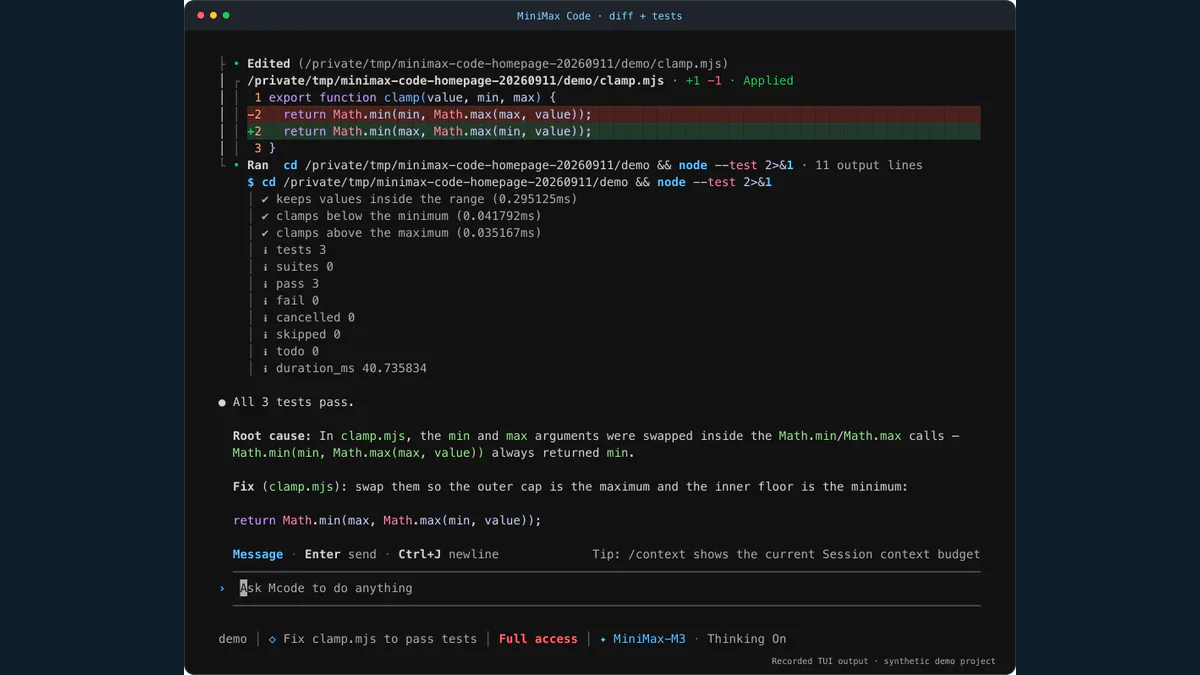Click the clamp.mjs file path in diff header
Viewport: 1200px width, 675px height.
point(455,80)
